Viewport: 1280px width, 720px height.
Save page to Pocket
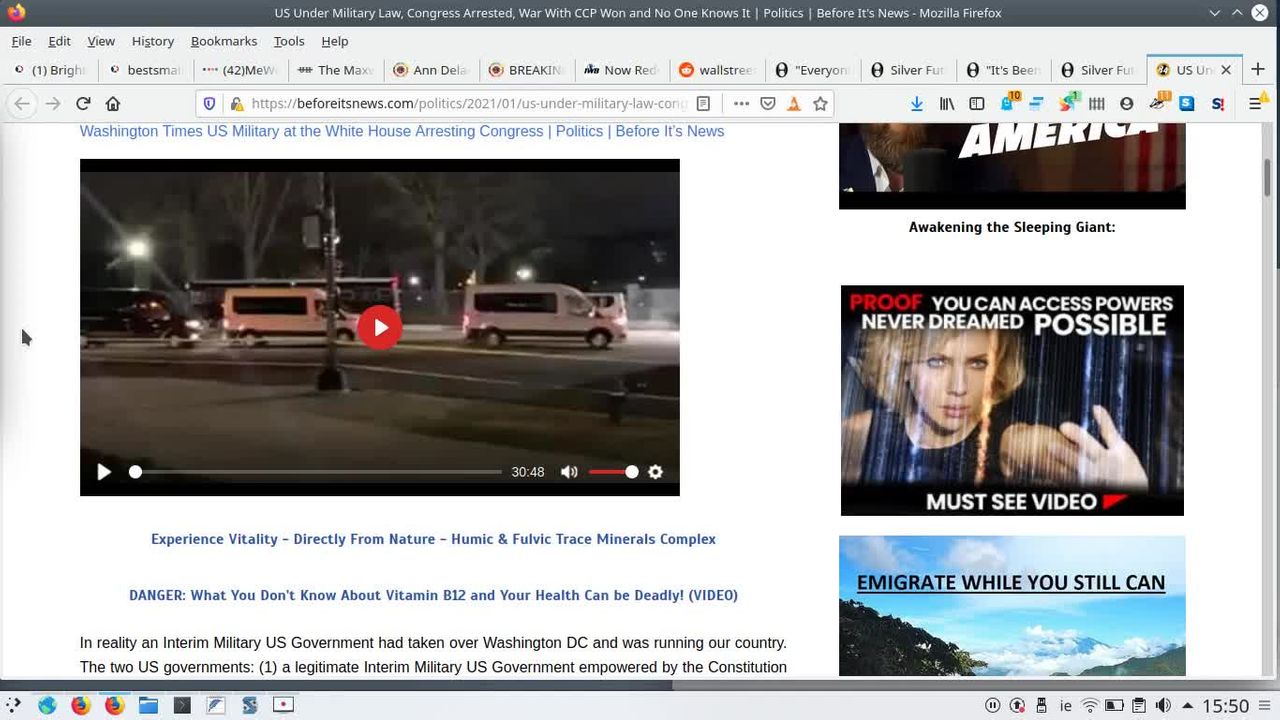pyautogui.click(x=768, y=103)
